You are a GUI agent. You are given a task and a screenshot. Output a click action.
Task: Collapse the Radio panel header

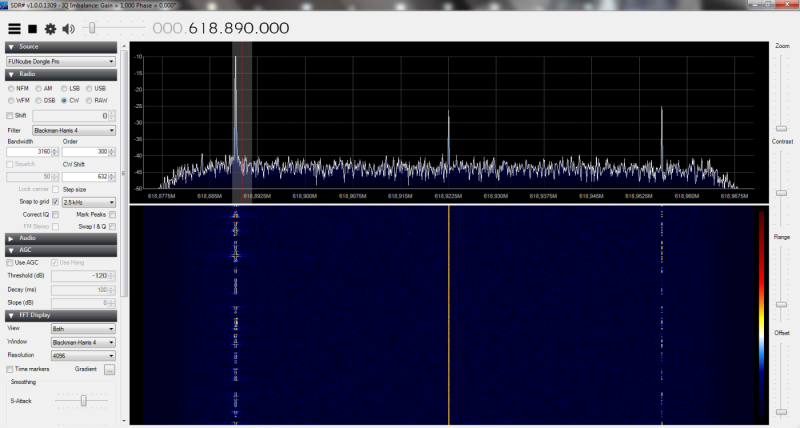(61, 74)
